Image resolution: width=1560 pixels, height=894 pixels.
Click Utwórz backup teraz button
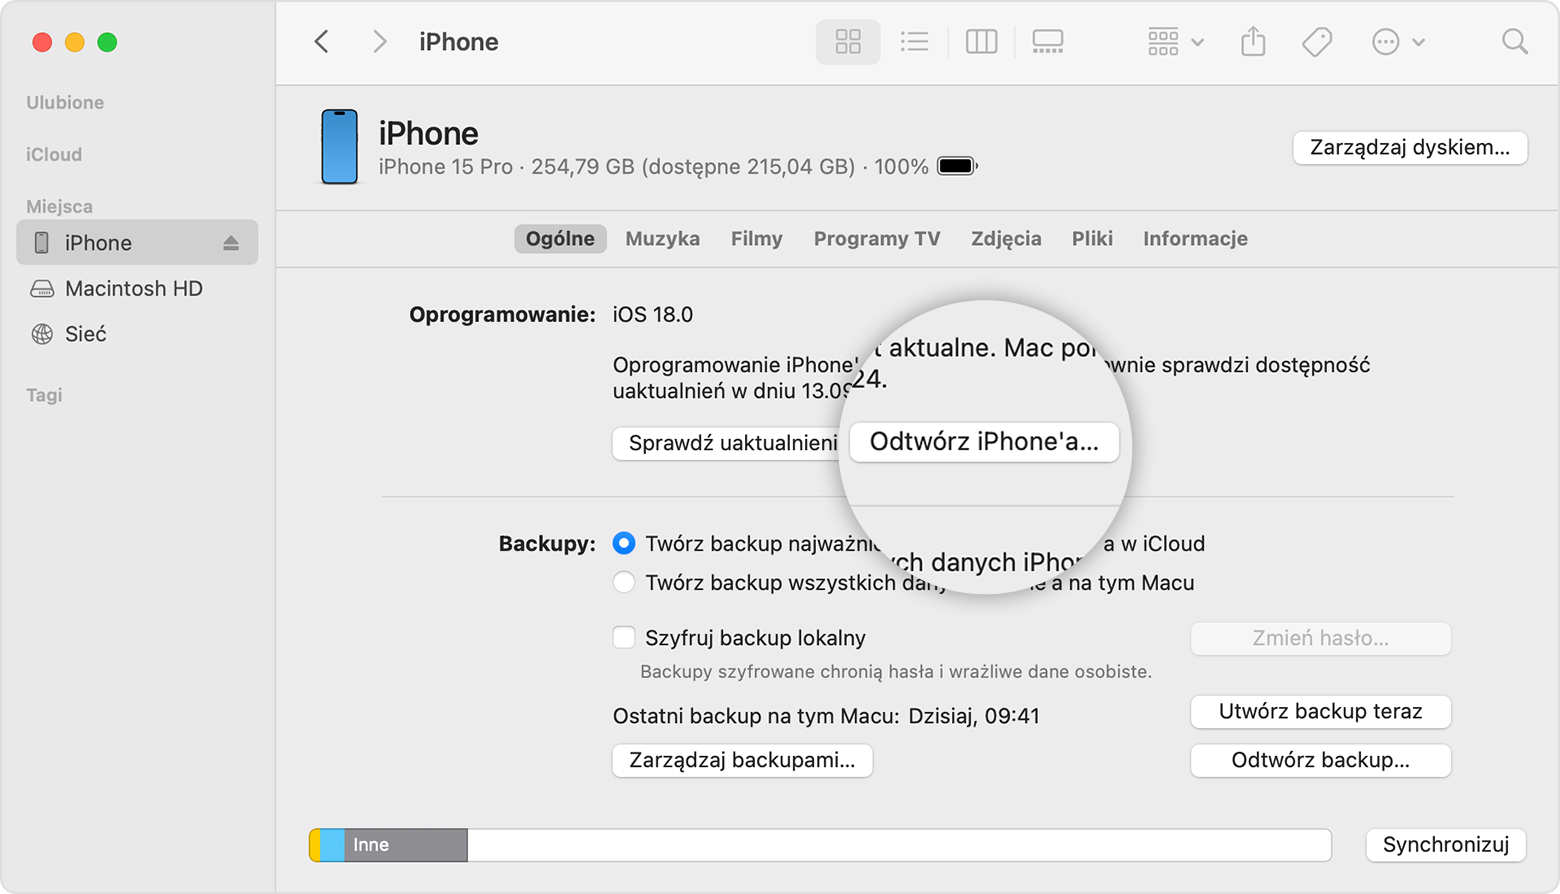pyautogui.click(x=1320, y=712)
